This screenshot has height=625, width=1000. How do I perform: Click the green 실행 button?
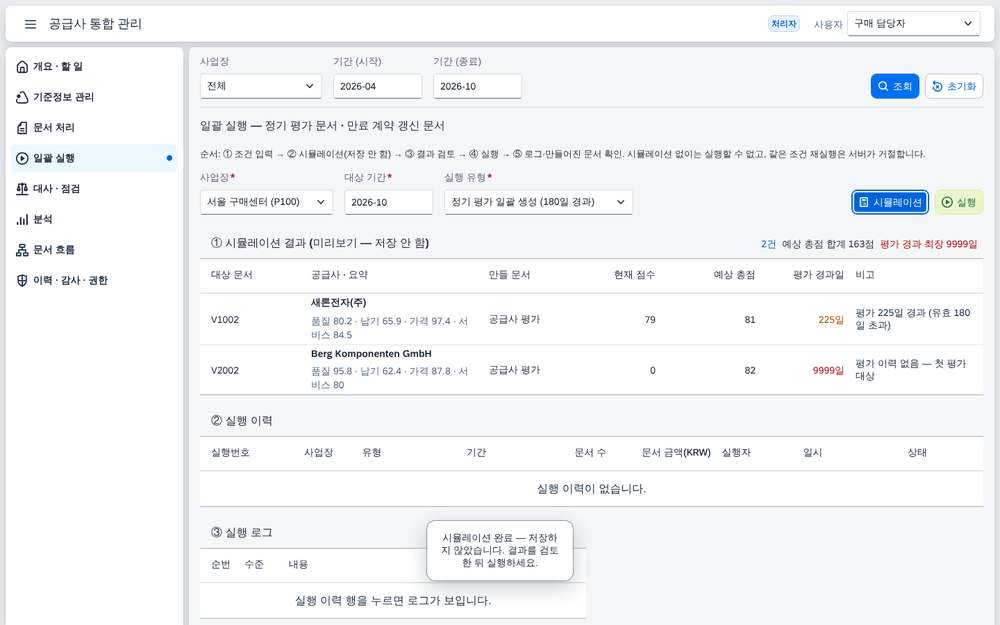959,202
